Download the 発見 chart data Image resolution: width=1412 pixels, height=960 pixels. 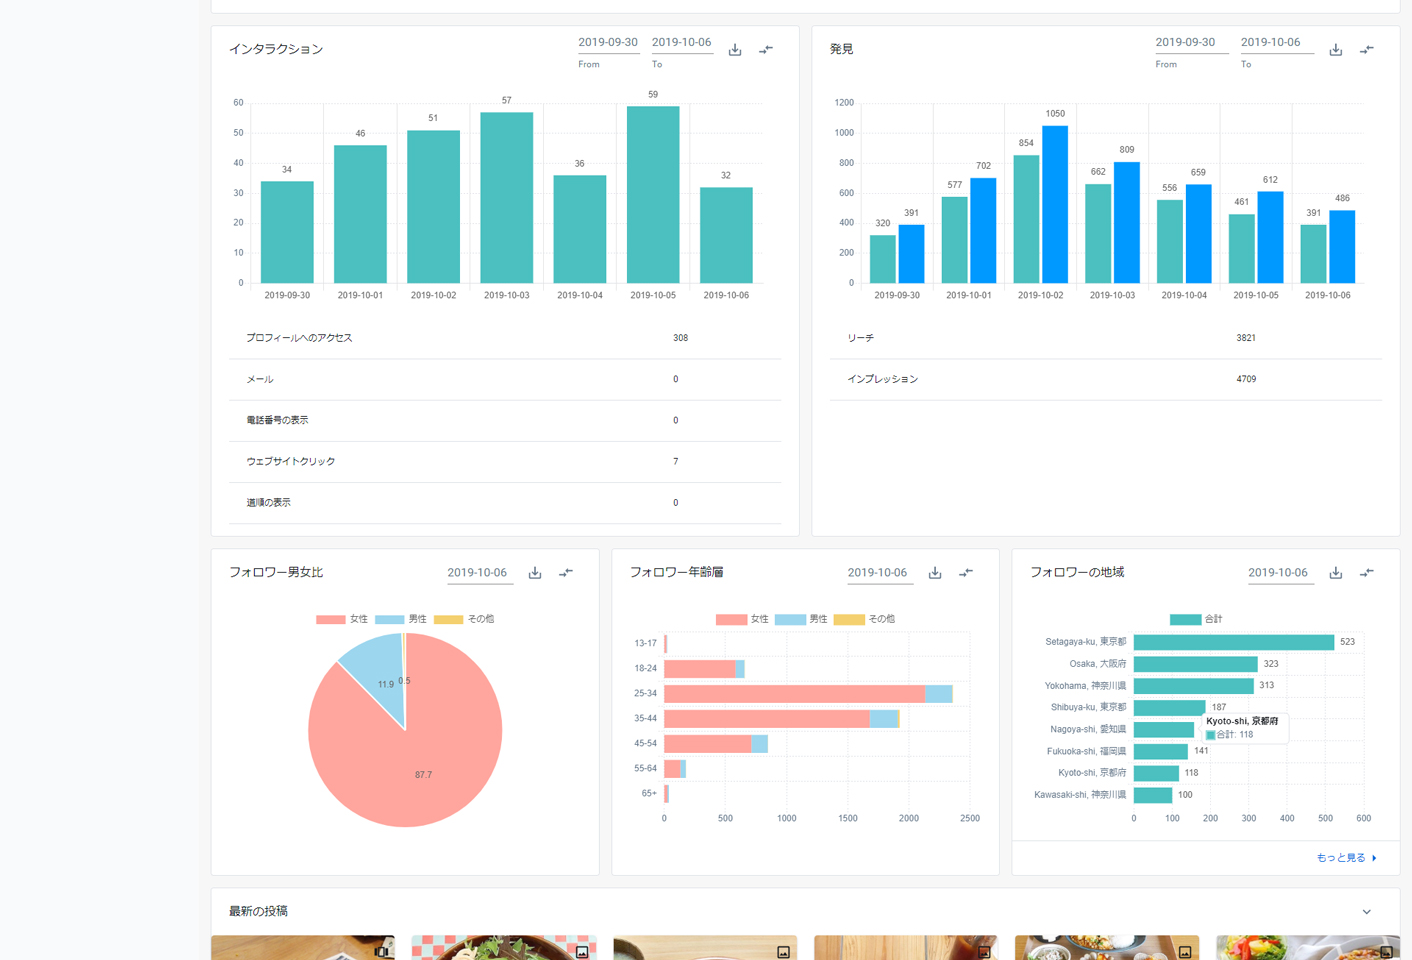click(x=1335, y=50)
